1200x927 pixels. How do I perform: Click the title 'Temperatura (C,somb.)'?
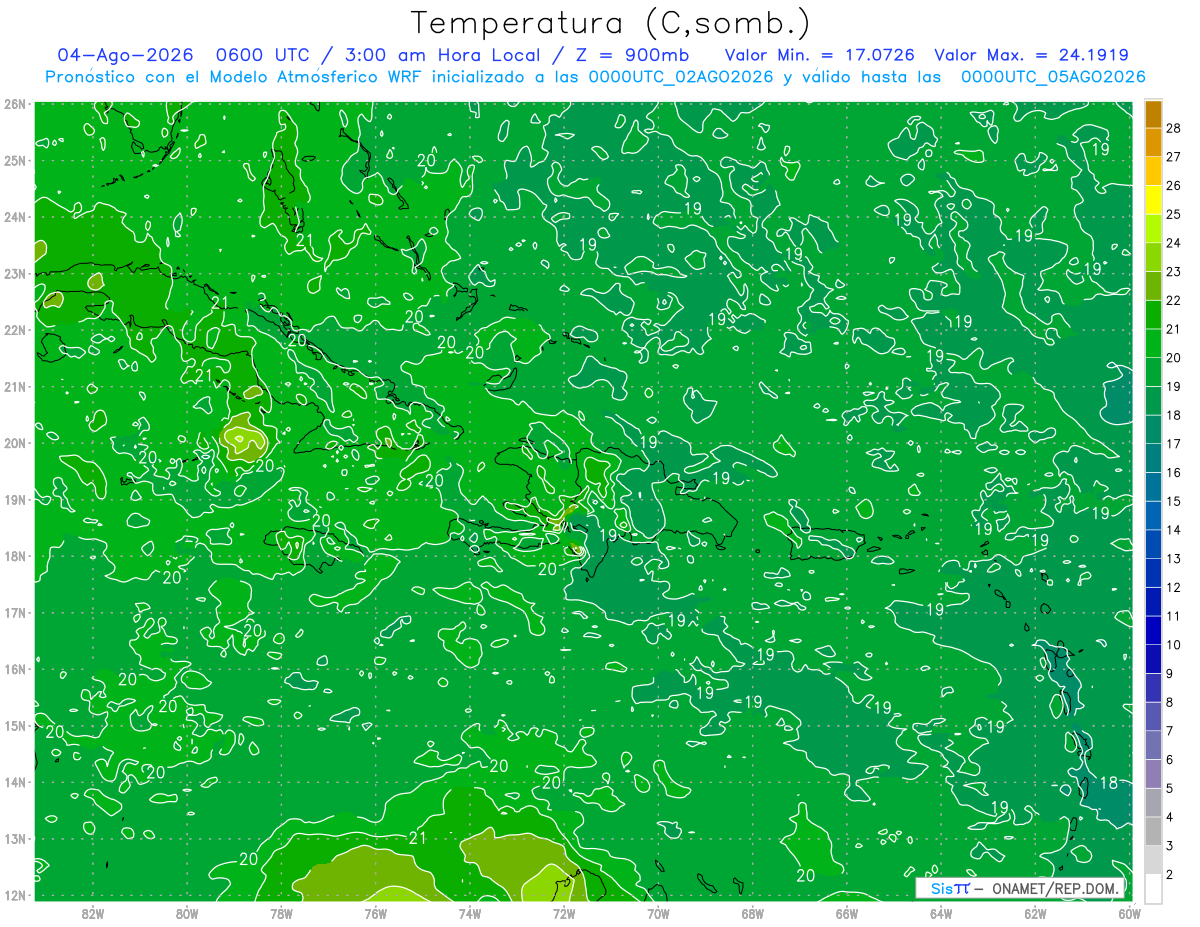coord(611,23)
